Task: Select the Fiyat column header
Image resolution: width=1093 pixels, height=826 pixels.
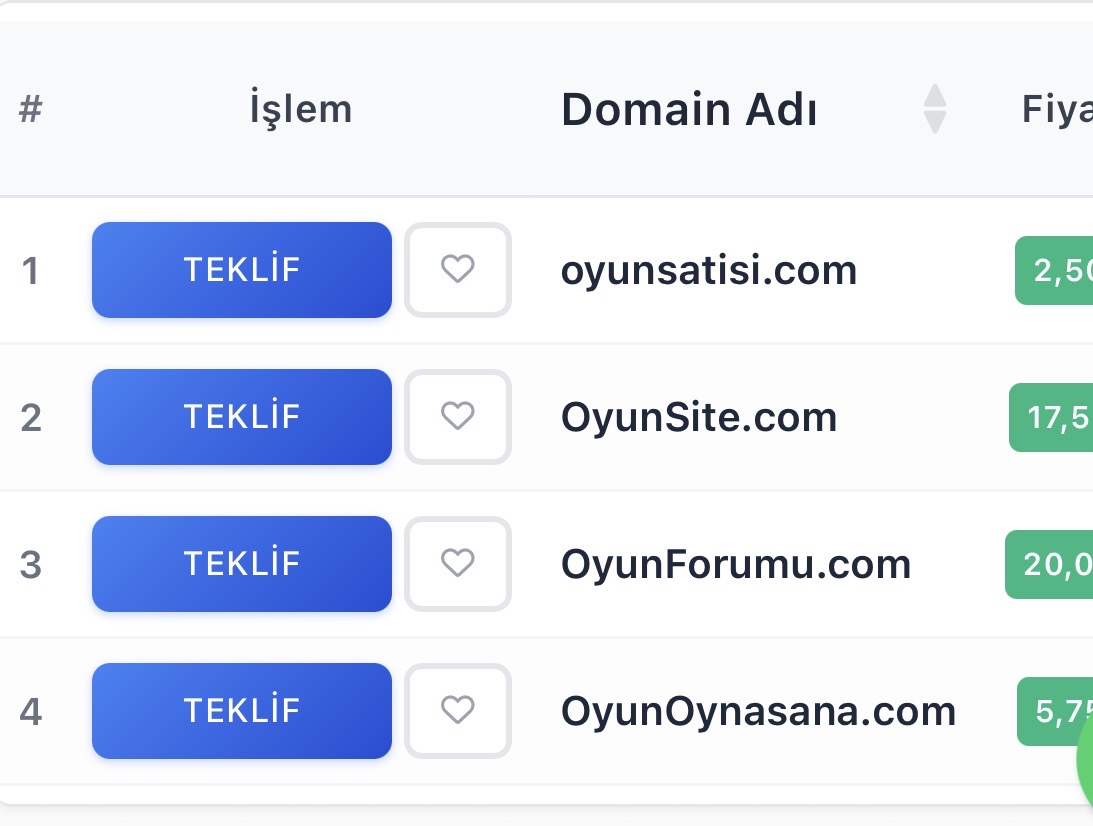Action: point(1057,109)
